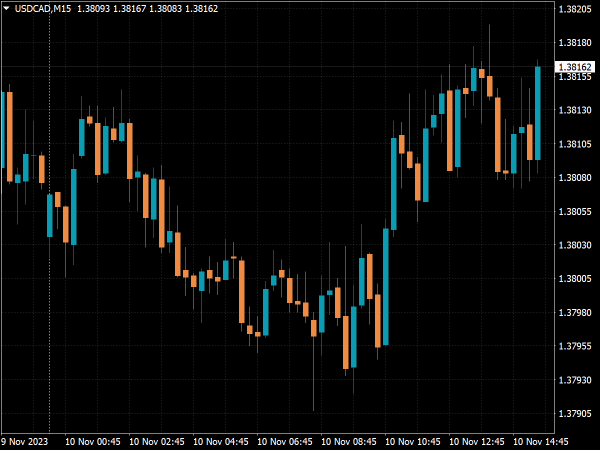Select the 10 Nov 10:45 time label
This screenshot has height=450, width=600.
pyautogui.click(x=412, y=442)
